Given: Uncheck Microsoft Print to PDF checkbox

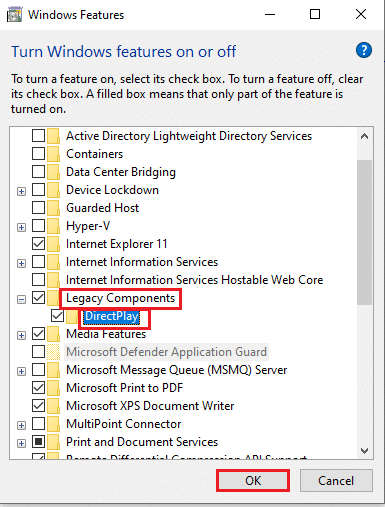Looking at the screenshot, I should (38, 388).
